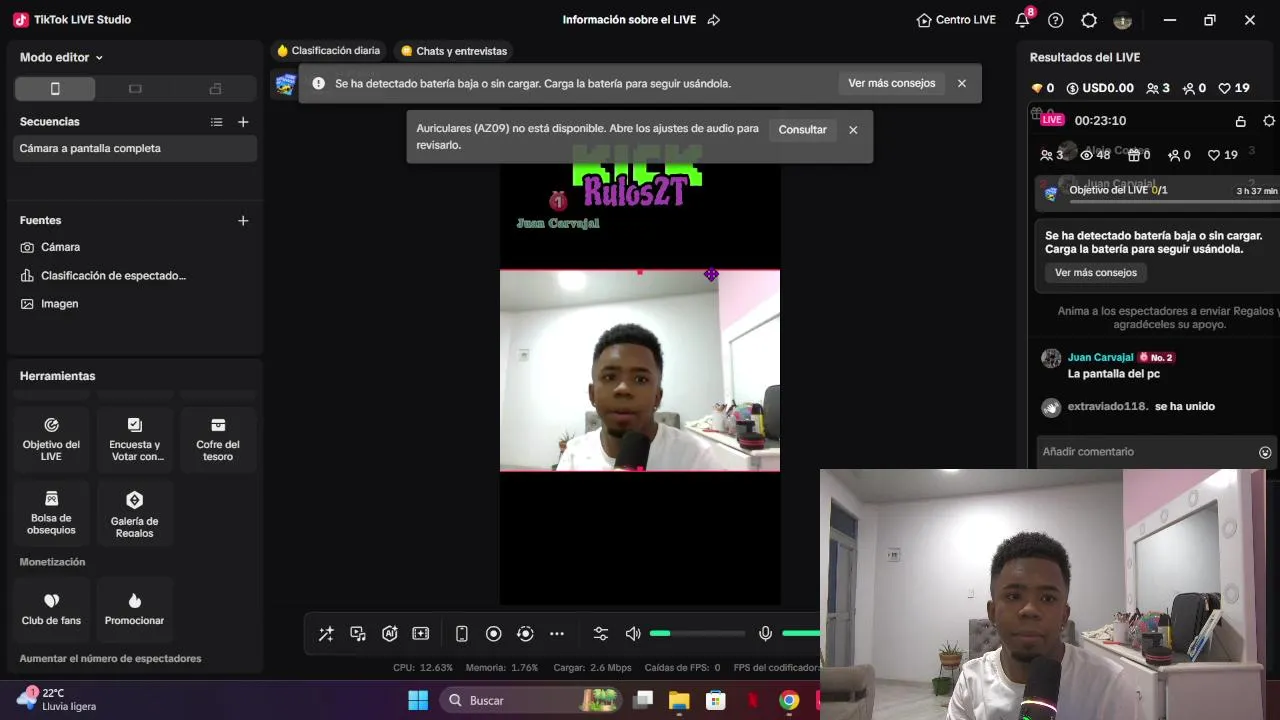This screenshot has height=720, width=1280.
Task: Open the help question mark icon
Action: click(x=1056, y=20)
